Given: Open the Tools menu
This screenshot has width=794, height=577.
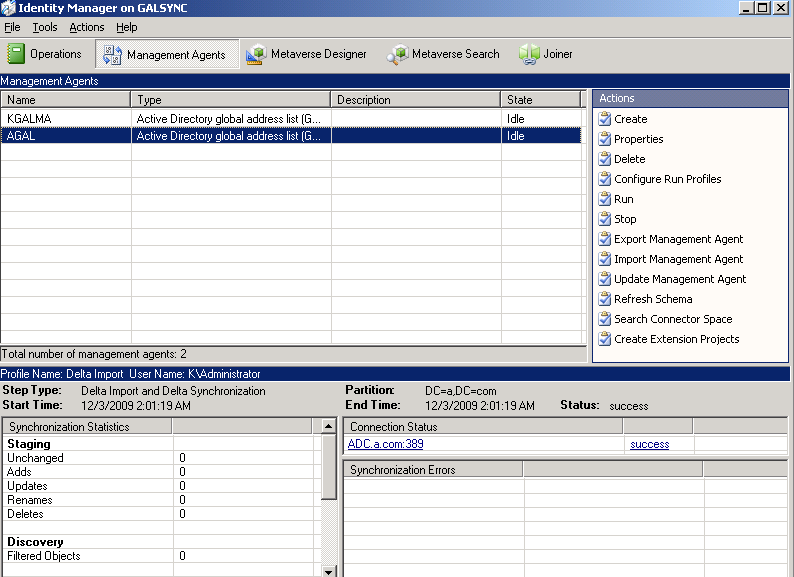Looking at the screenshot, I should [45, 27].
